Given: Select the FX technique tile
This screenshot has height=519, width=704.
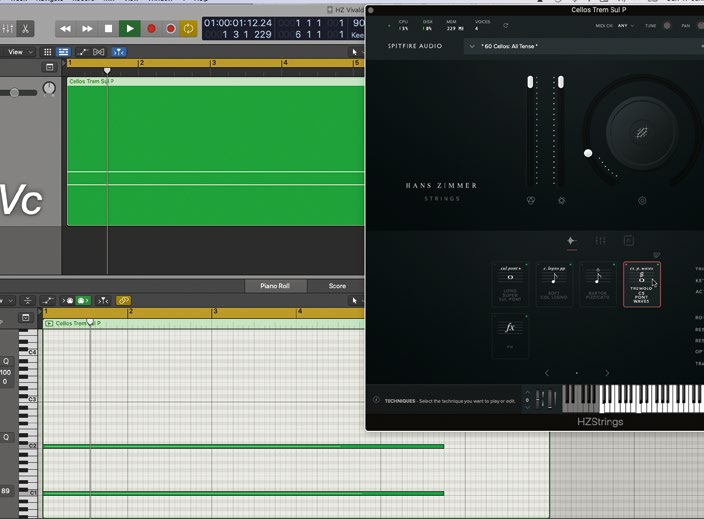Looking at the screenshot, I should (510, 335).
